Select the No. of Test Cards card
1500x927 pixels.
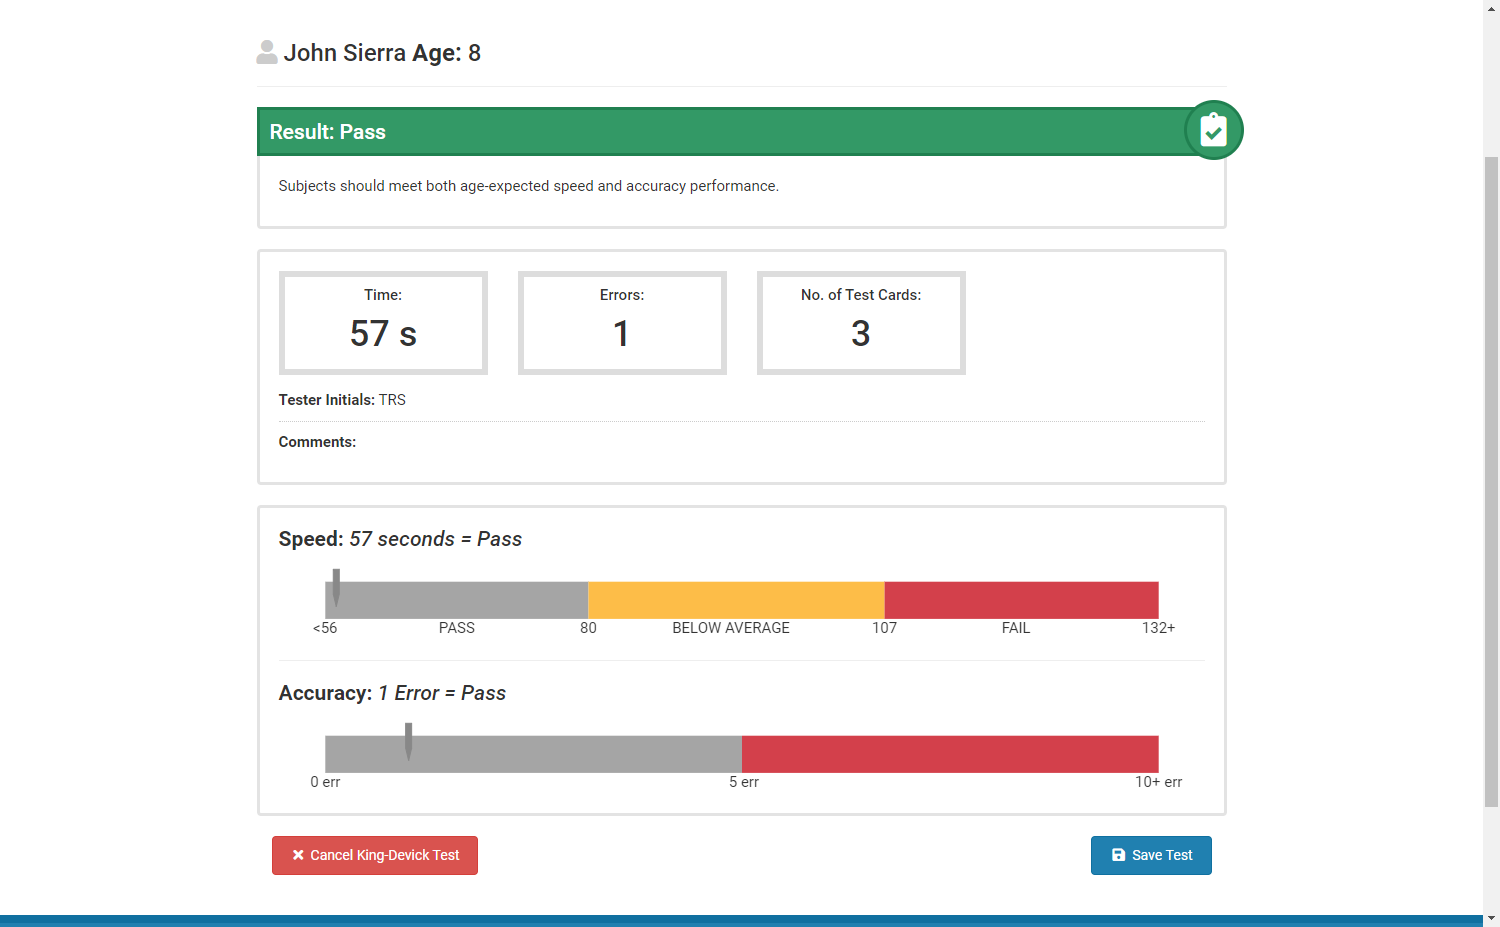point(861,322)
